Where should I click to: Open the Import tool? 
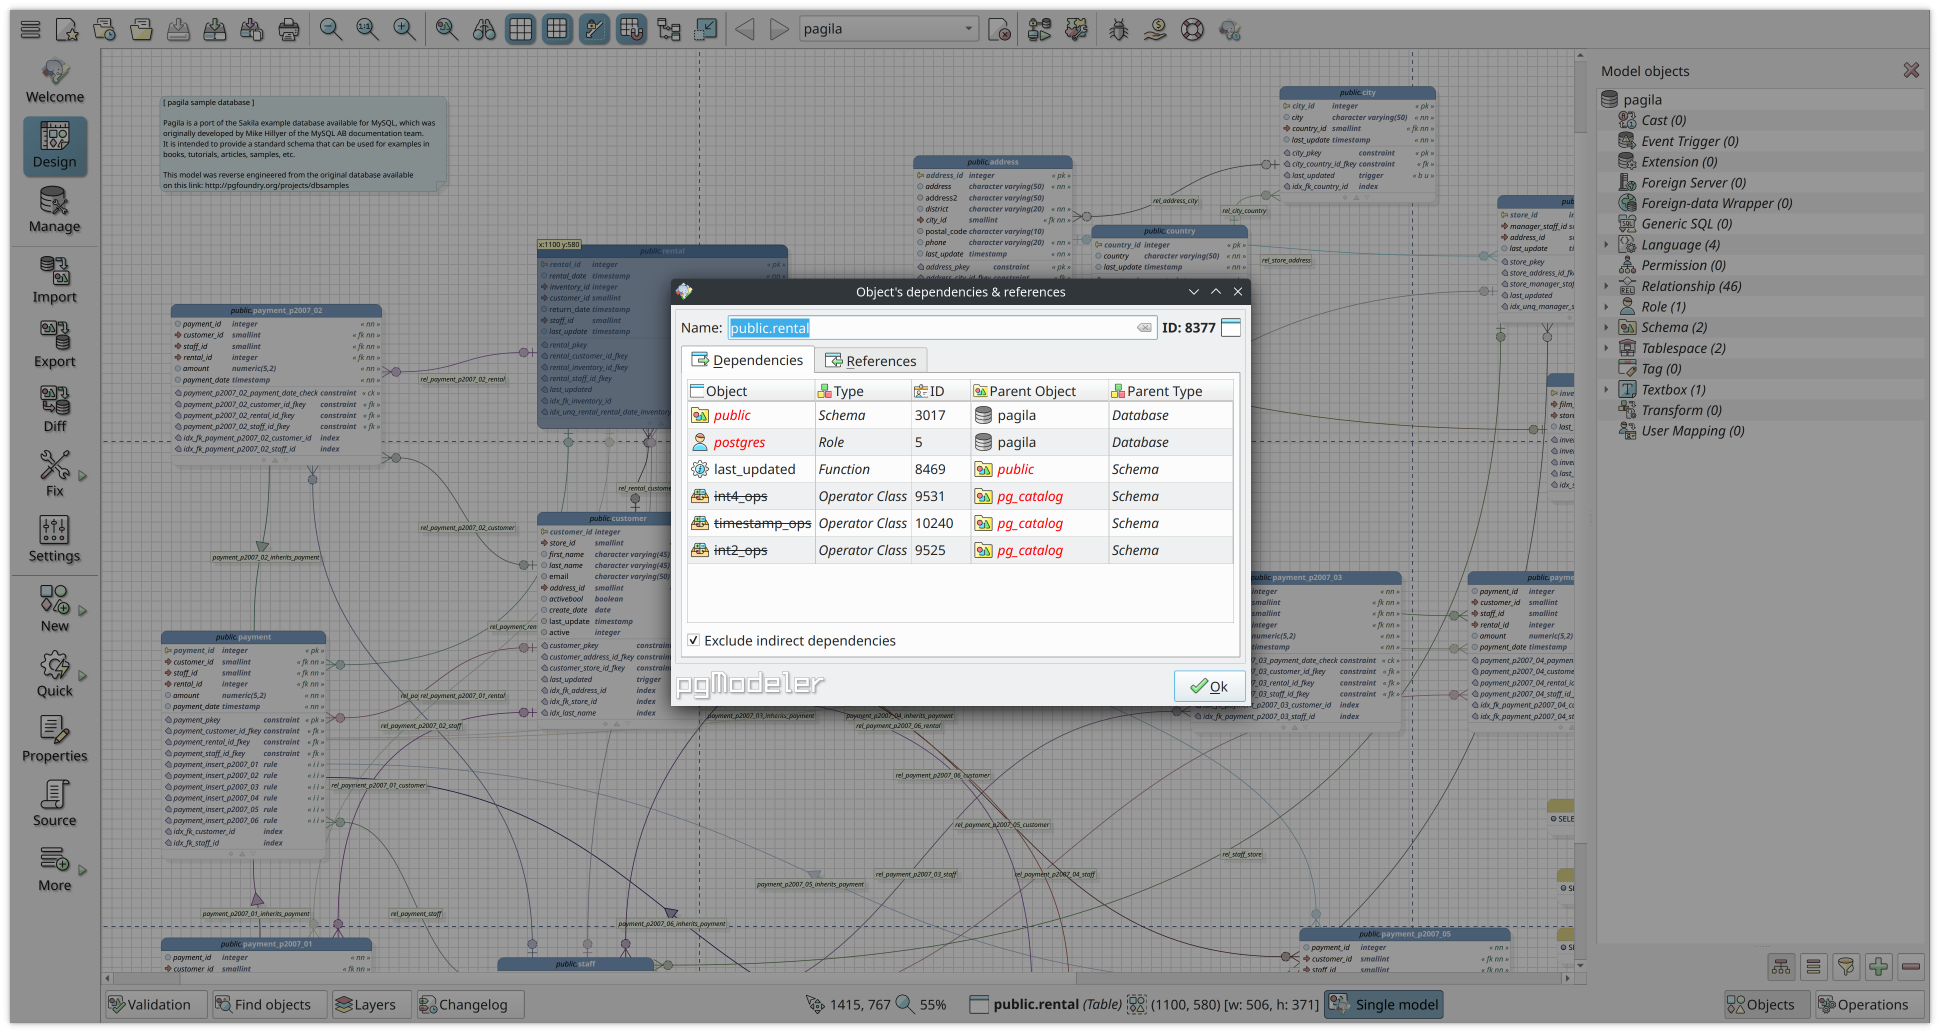pos(55,281)
